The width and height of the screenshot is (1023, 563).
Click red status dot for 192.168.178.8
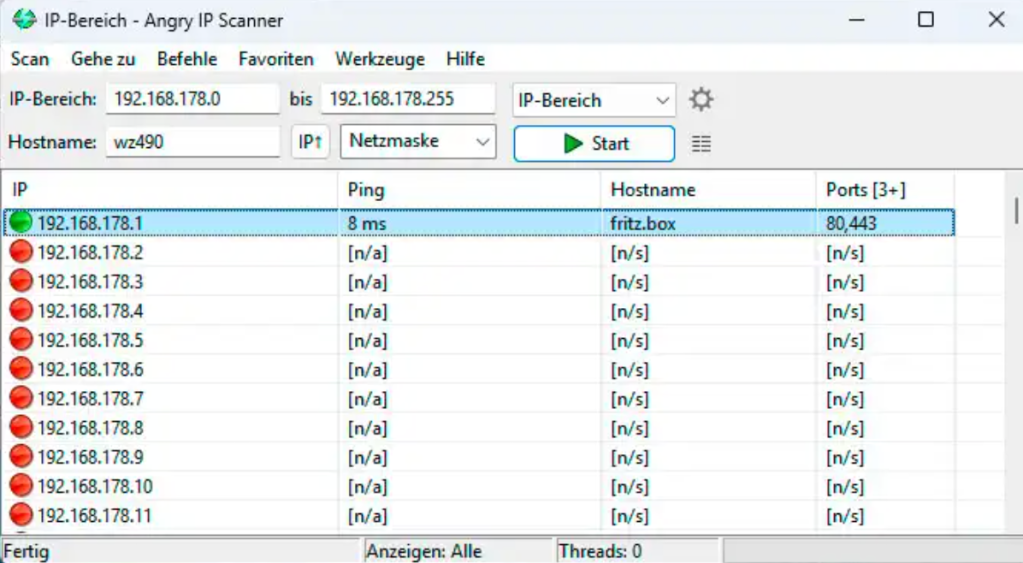pos(21,428)
